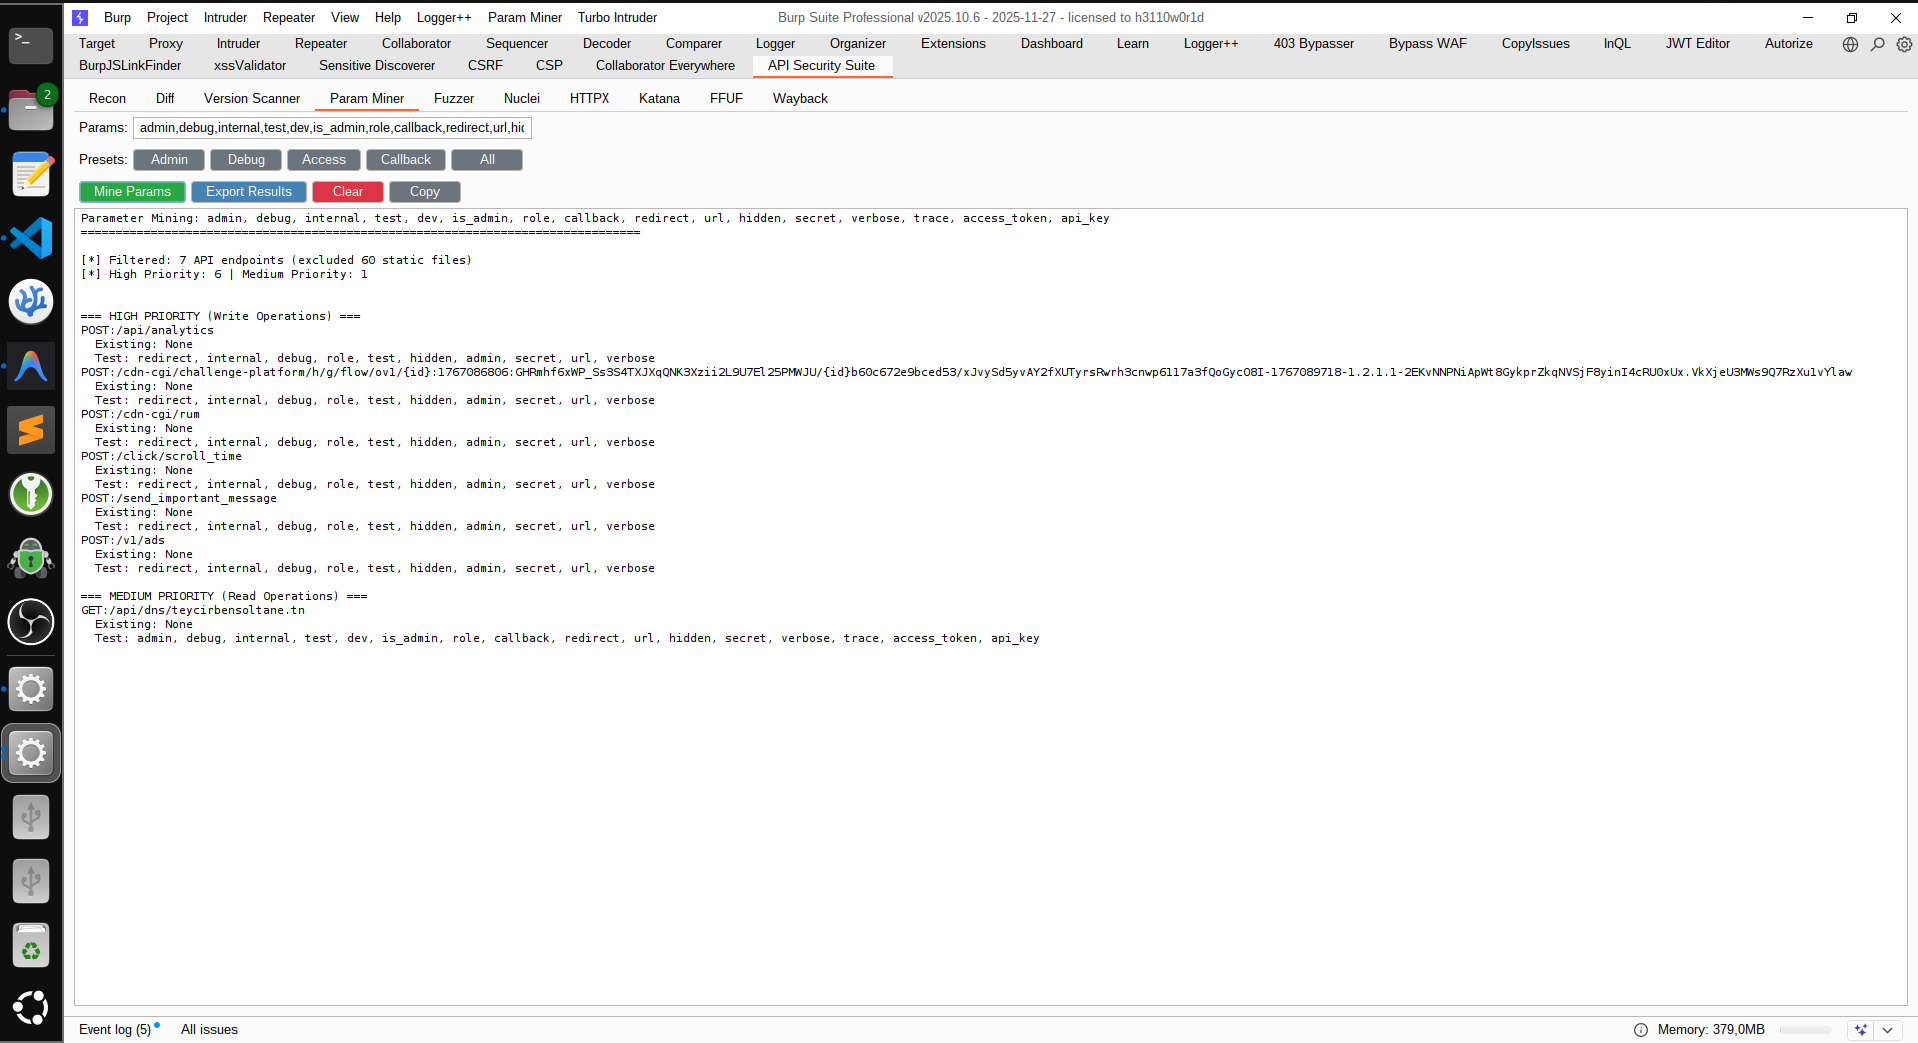The height and width of the screenshot is (1043, 1918).
Task: Click Export Results
Action: pos(248,191)
